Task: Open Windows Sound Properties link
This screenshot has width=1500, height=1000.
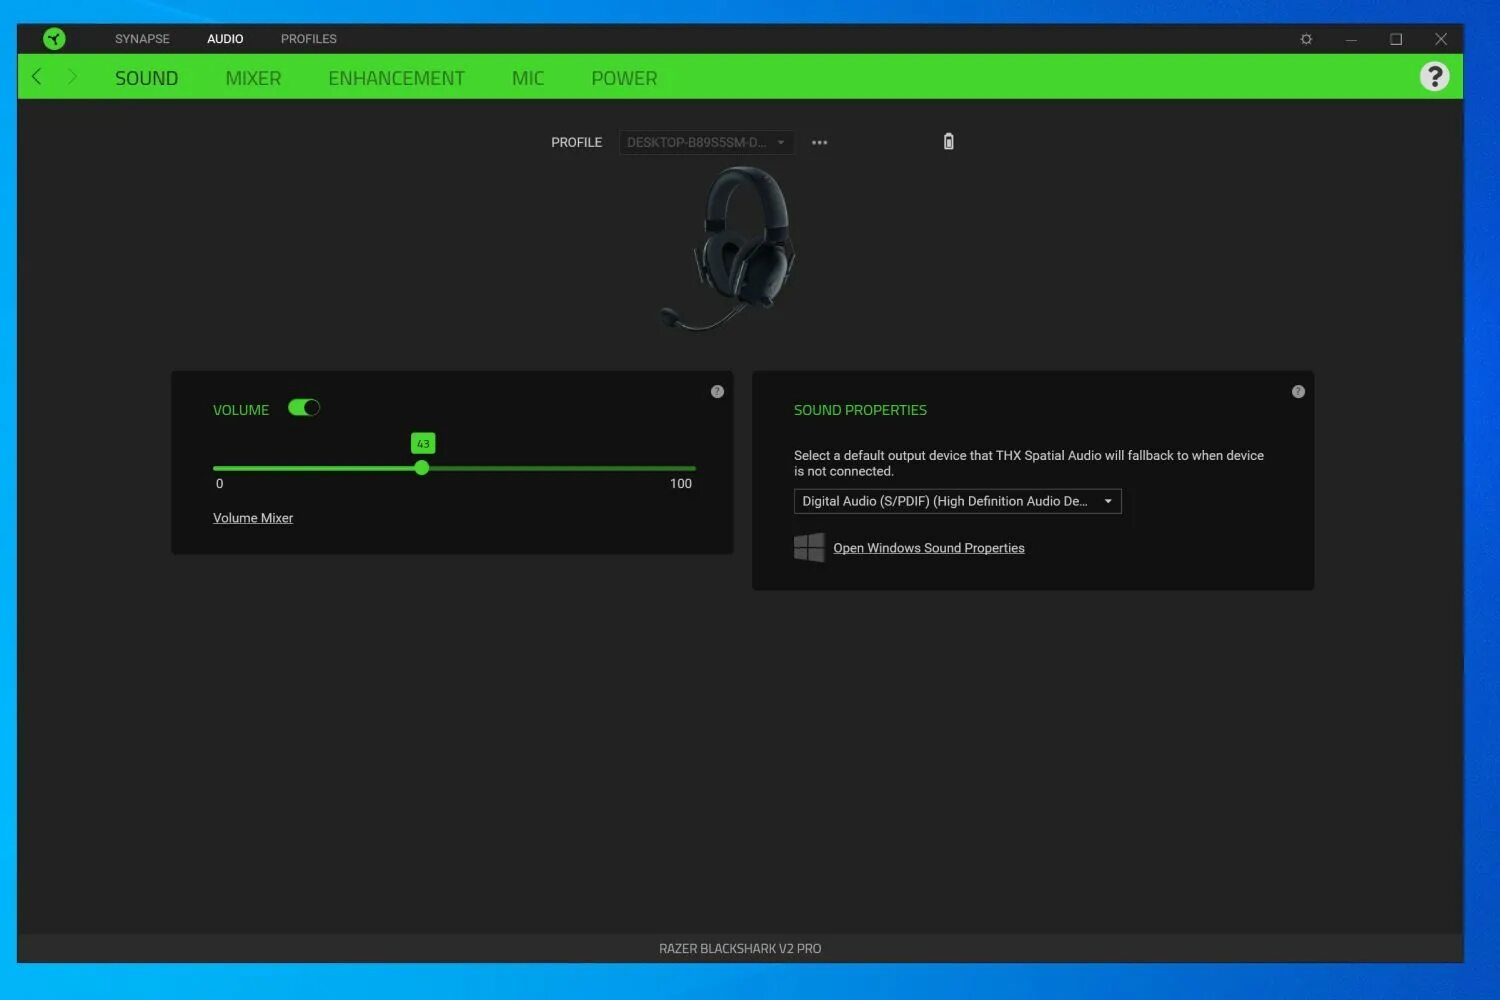Action: click(x=929, y=548)
